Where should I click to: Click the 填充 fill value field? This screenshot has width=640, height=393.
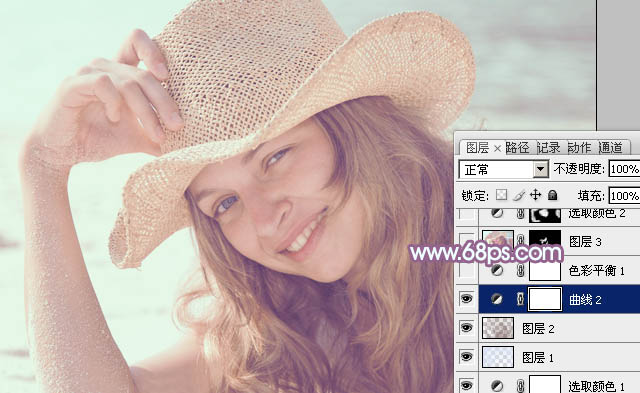(x=624, y=196)
